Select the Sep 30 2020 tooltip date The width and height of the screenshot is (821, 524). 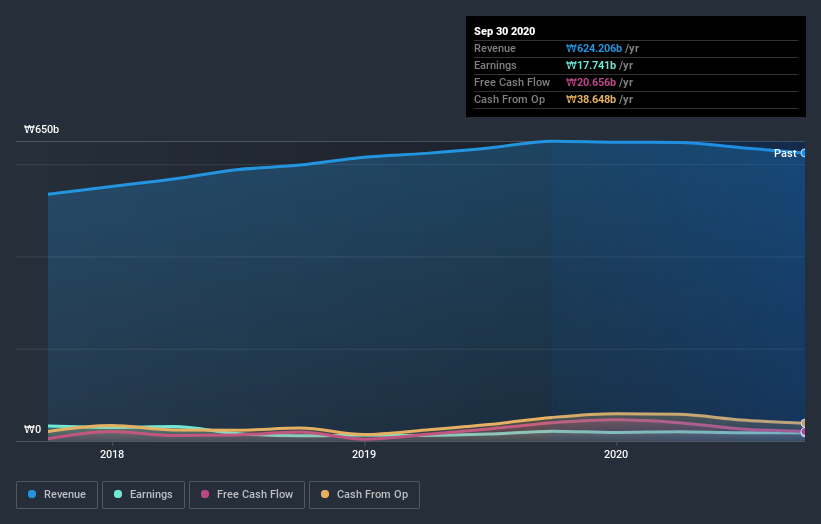click(504, 31)
